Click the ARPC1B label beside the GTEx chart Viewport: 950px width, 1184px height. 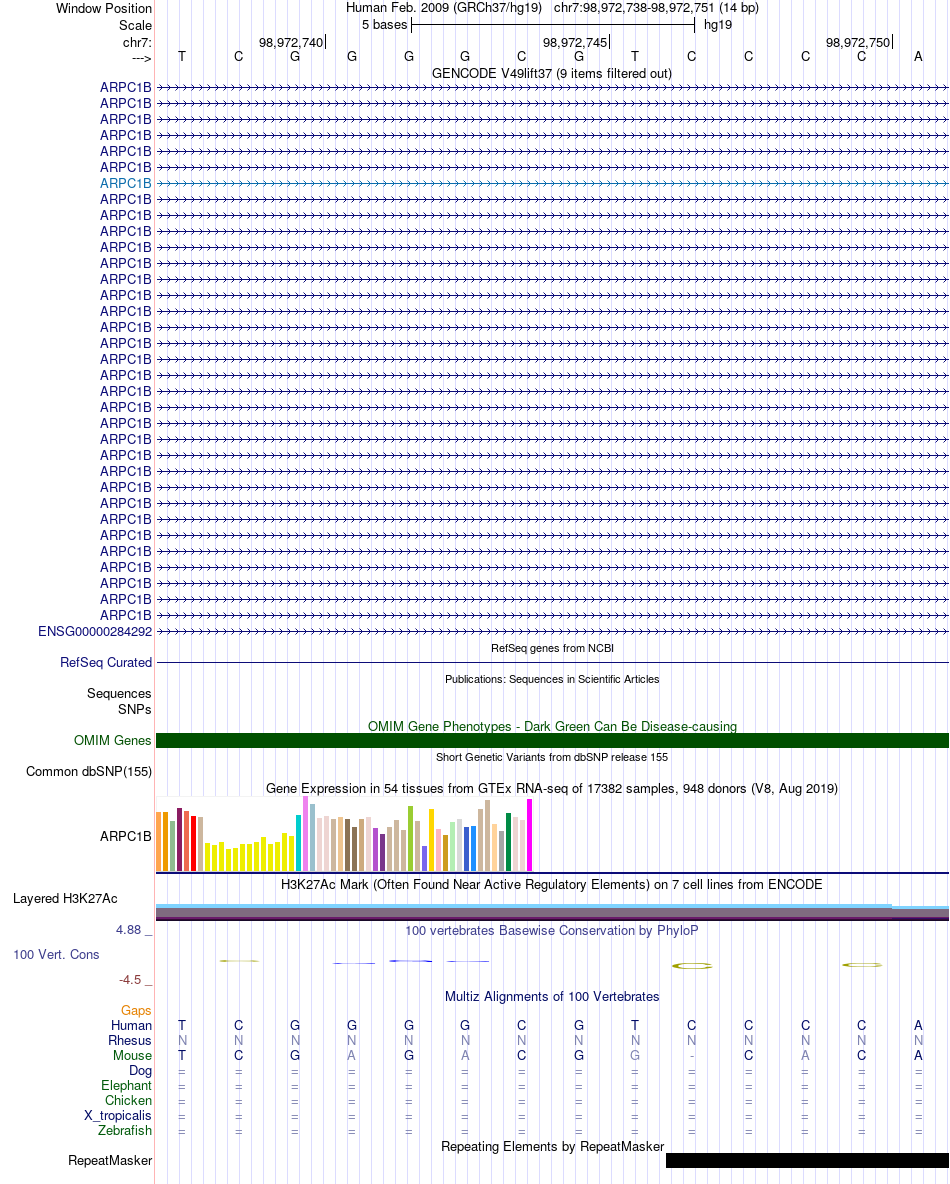(125, 836)
